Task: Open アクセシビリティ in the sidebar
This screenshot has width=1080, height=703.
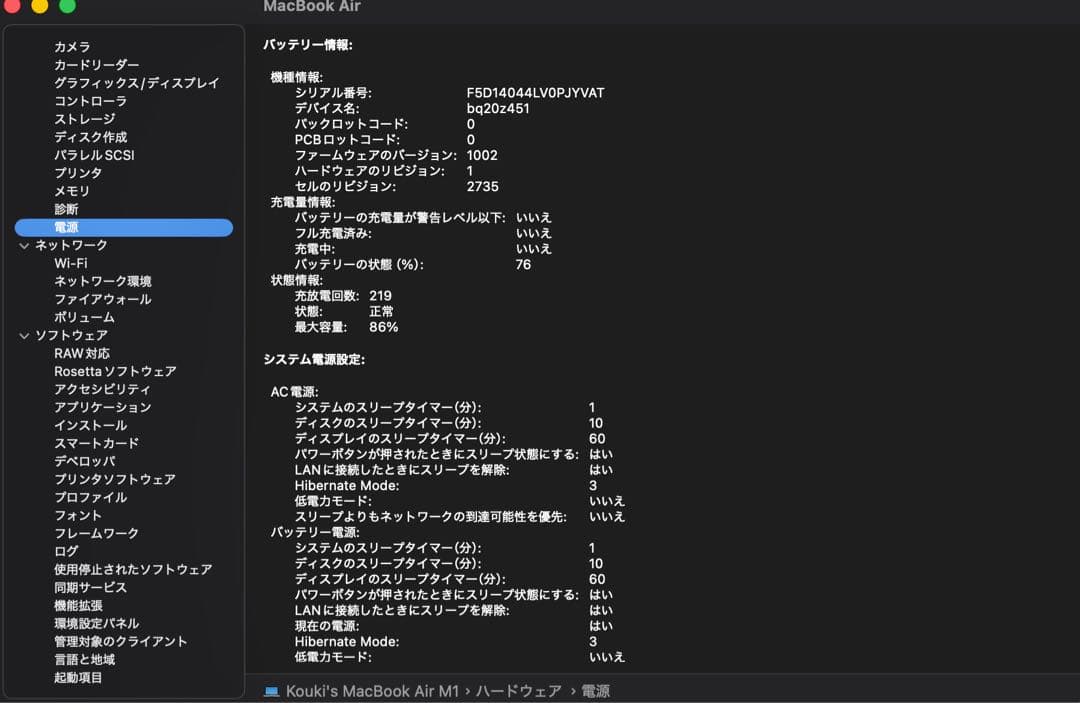Action: [102, 389]
